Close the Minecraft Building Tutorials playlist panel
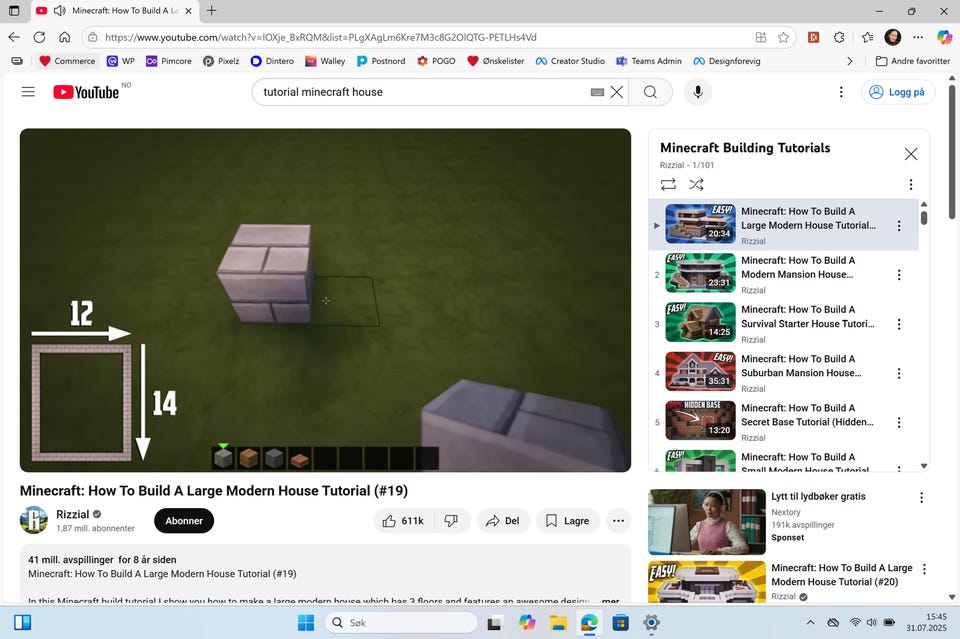This screenshot has height=639, width=960. click(x=911, y=154)
